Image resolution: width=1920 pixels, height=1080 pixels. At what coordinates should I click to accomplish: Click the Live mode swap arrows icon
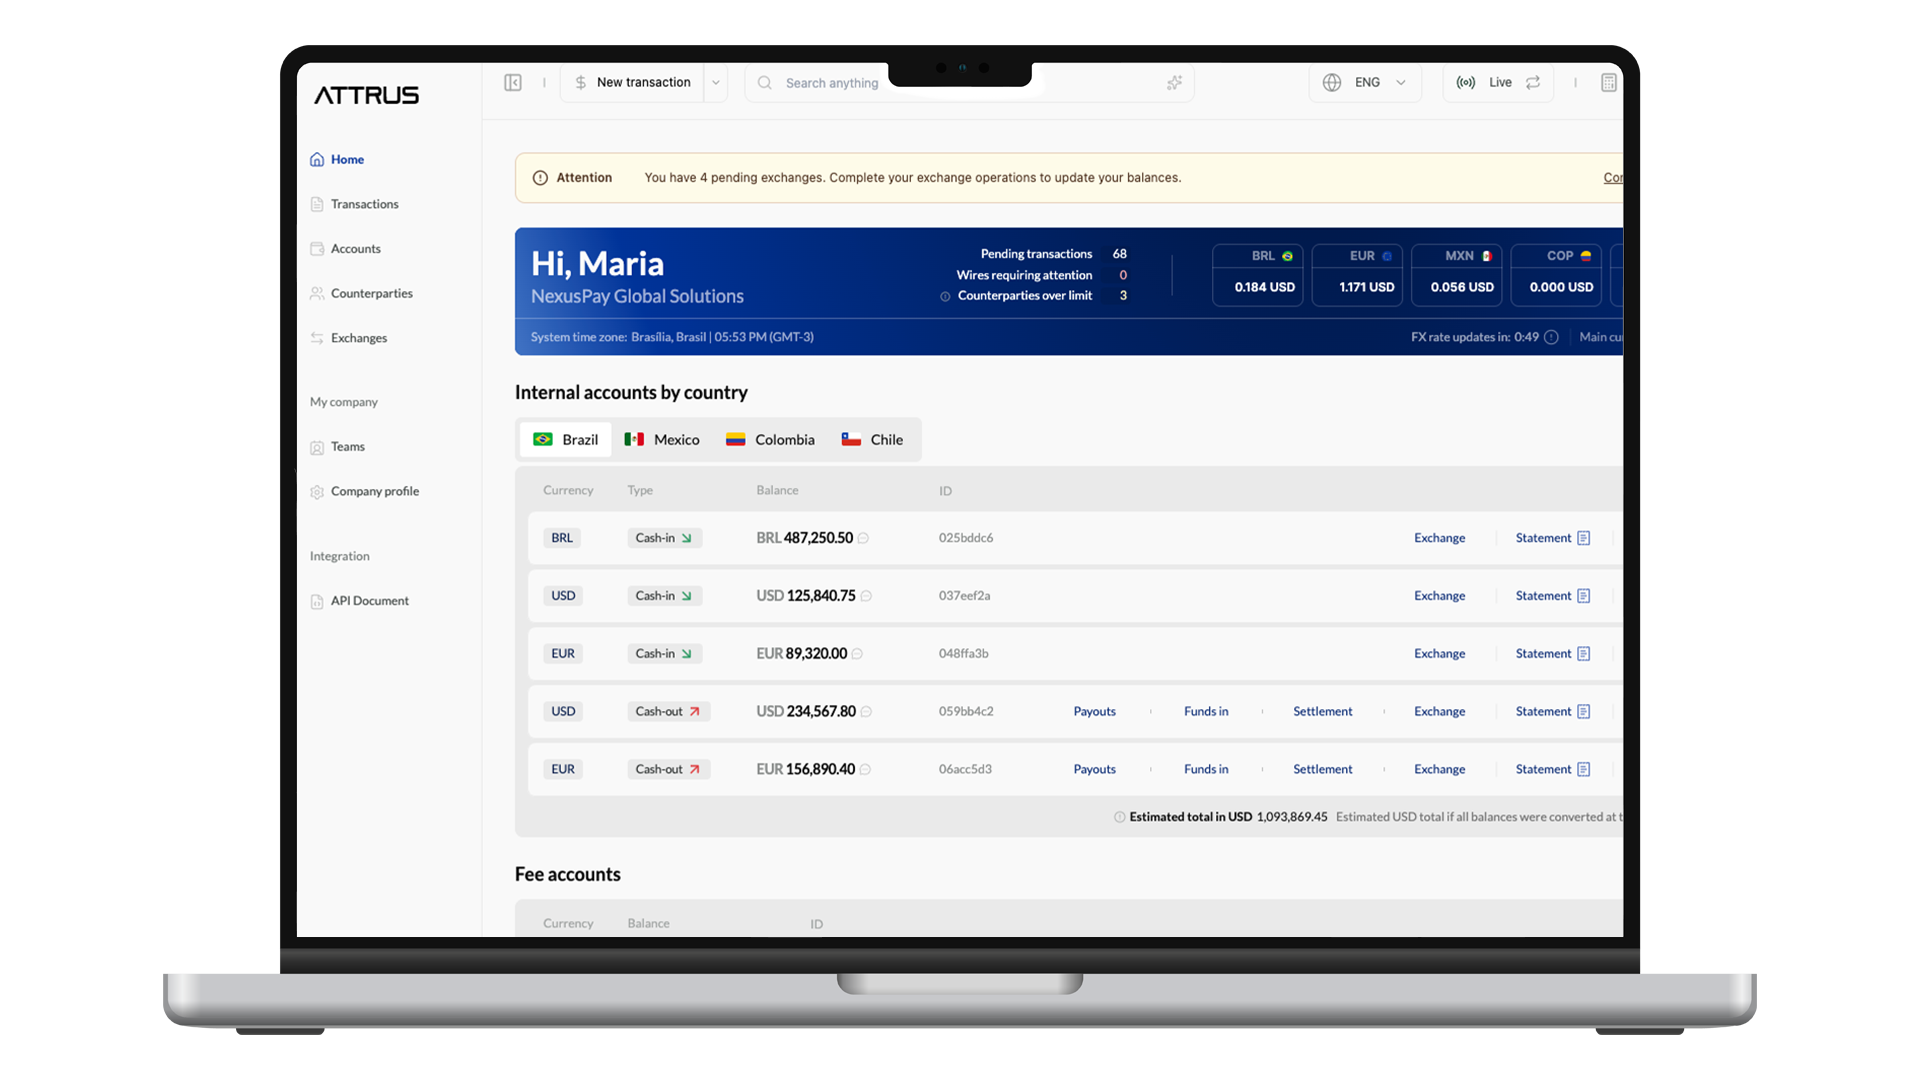[1533, 83]
